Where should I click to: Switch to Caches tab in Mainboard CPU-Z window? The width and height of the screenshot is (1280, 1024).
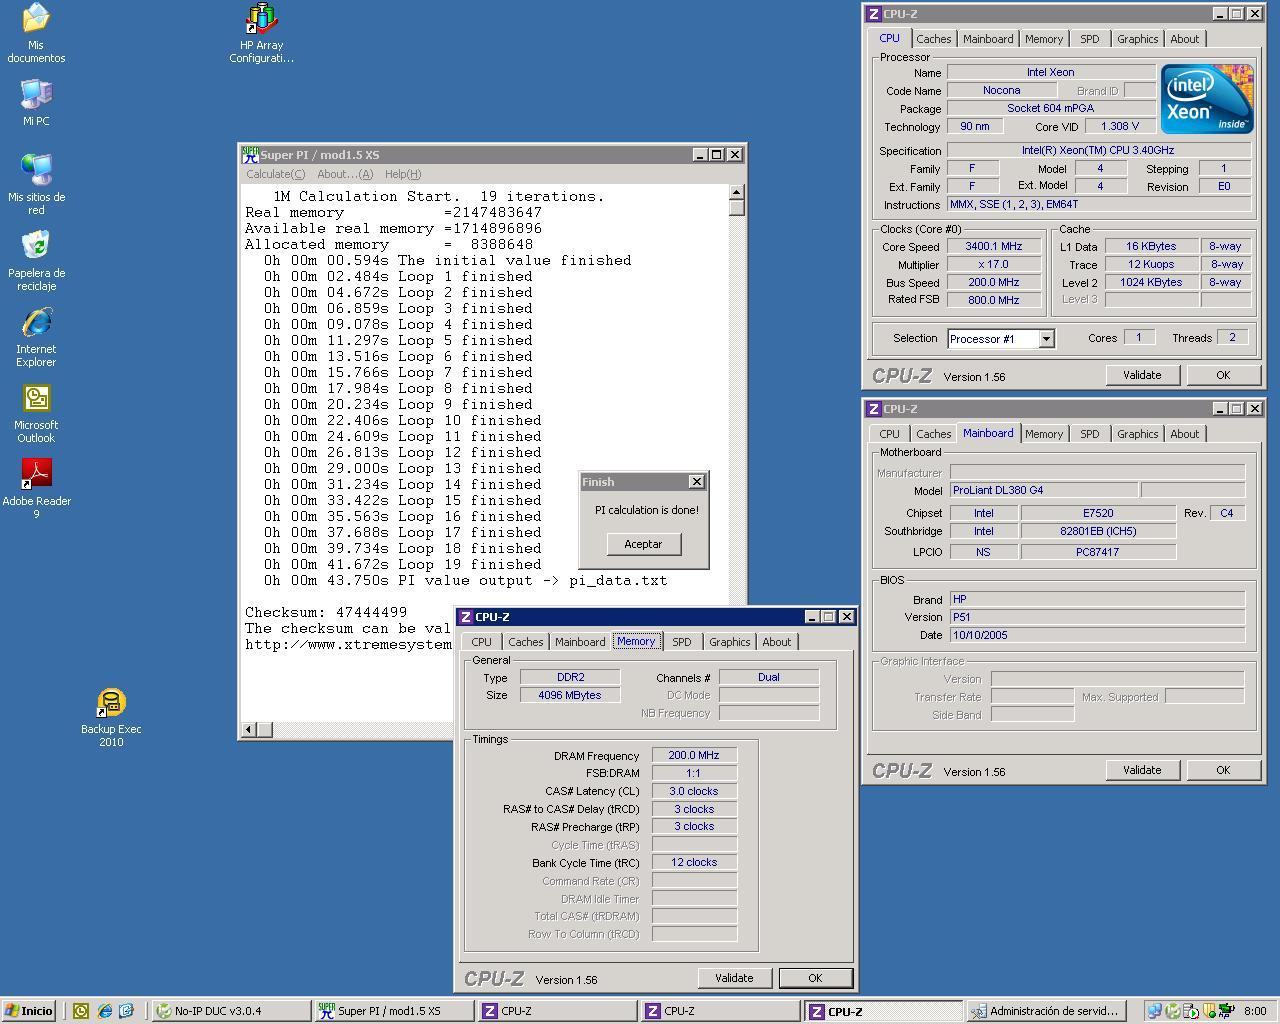coord(934,434)
